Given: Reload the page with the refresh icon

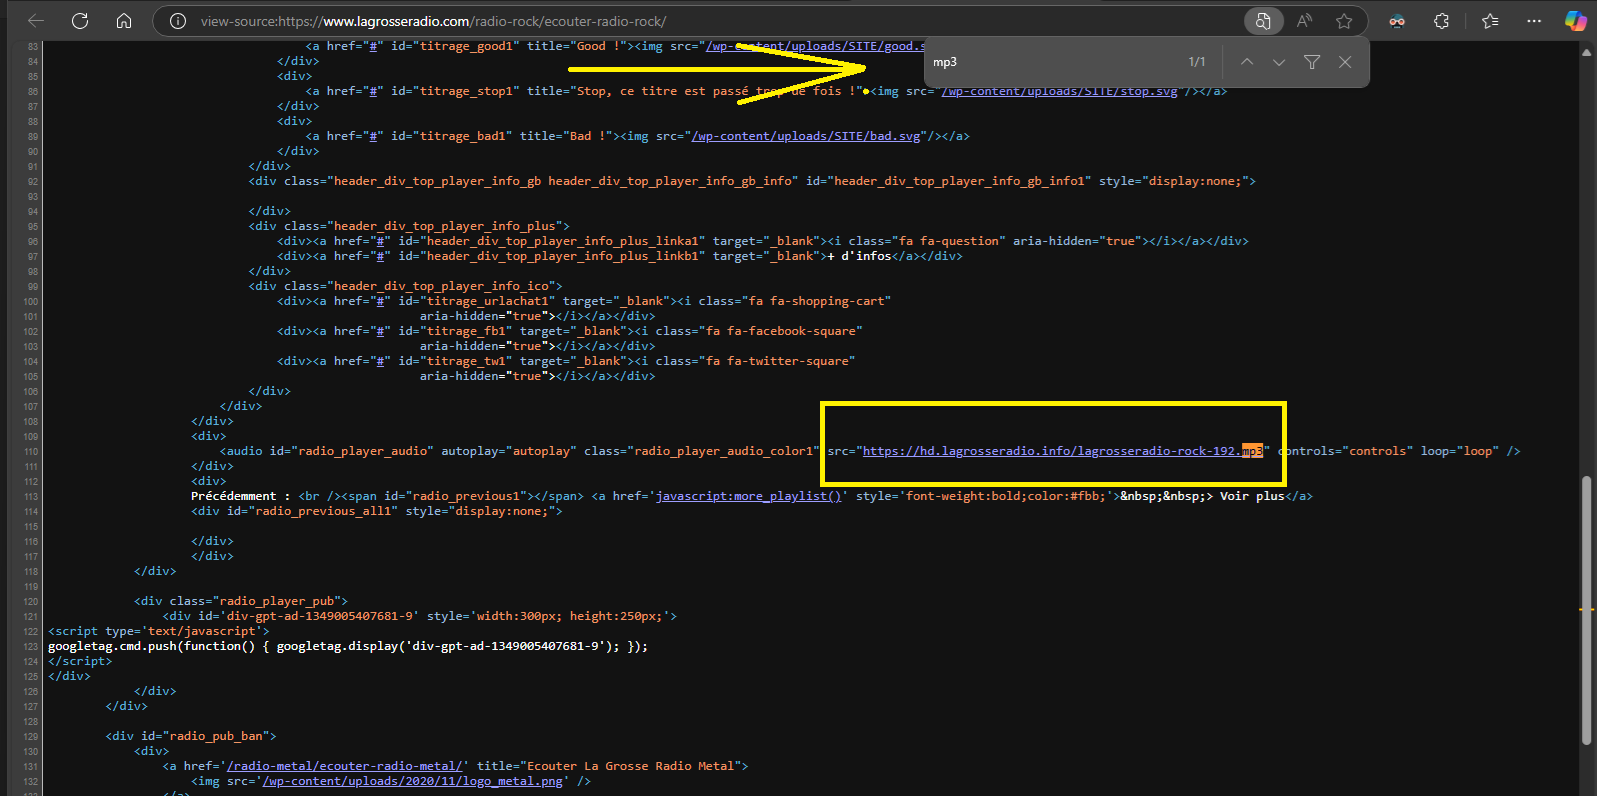Looking at the screenshot, I should pyautogui.click(x=80, y=20).
